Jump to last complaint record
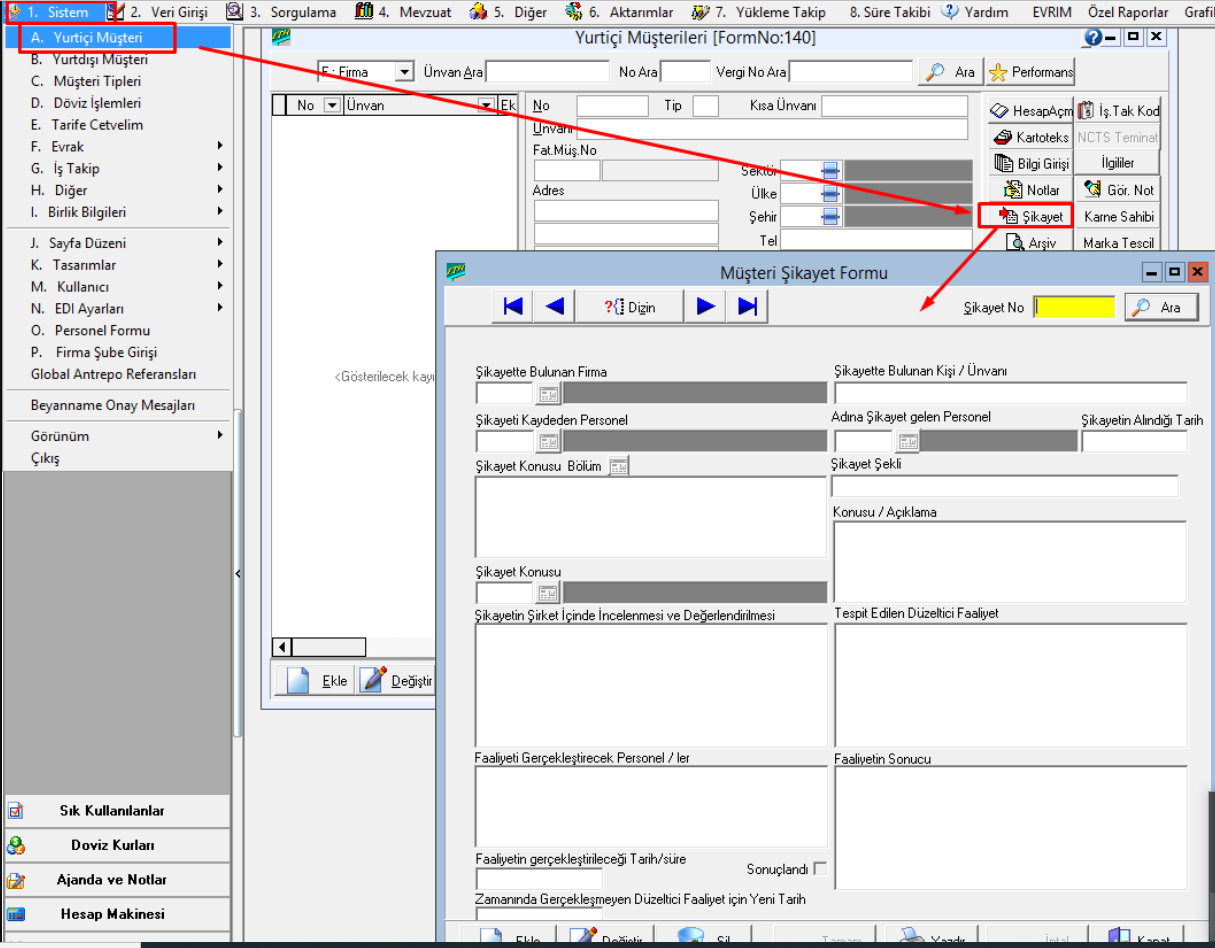The image size is (1215, 948). coord(748,307)
